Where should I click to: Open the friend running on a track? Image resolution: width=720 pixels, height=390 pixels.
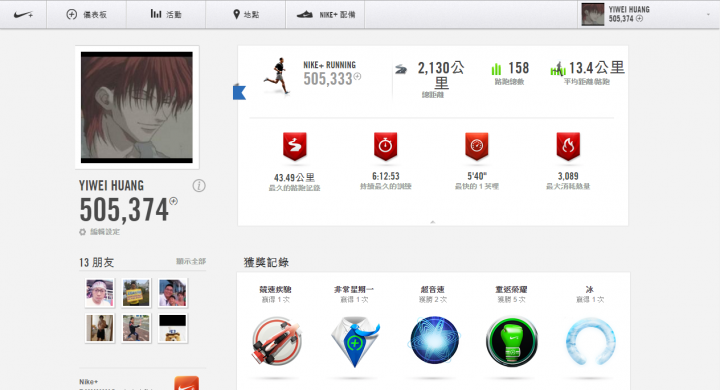(136, 328)
